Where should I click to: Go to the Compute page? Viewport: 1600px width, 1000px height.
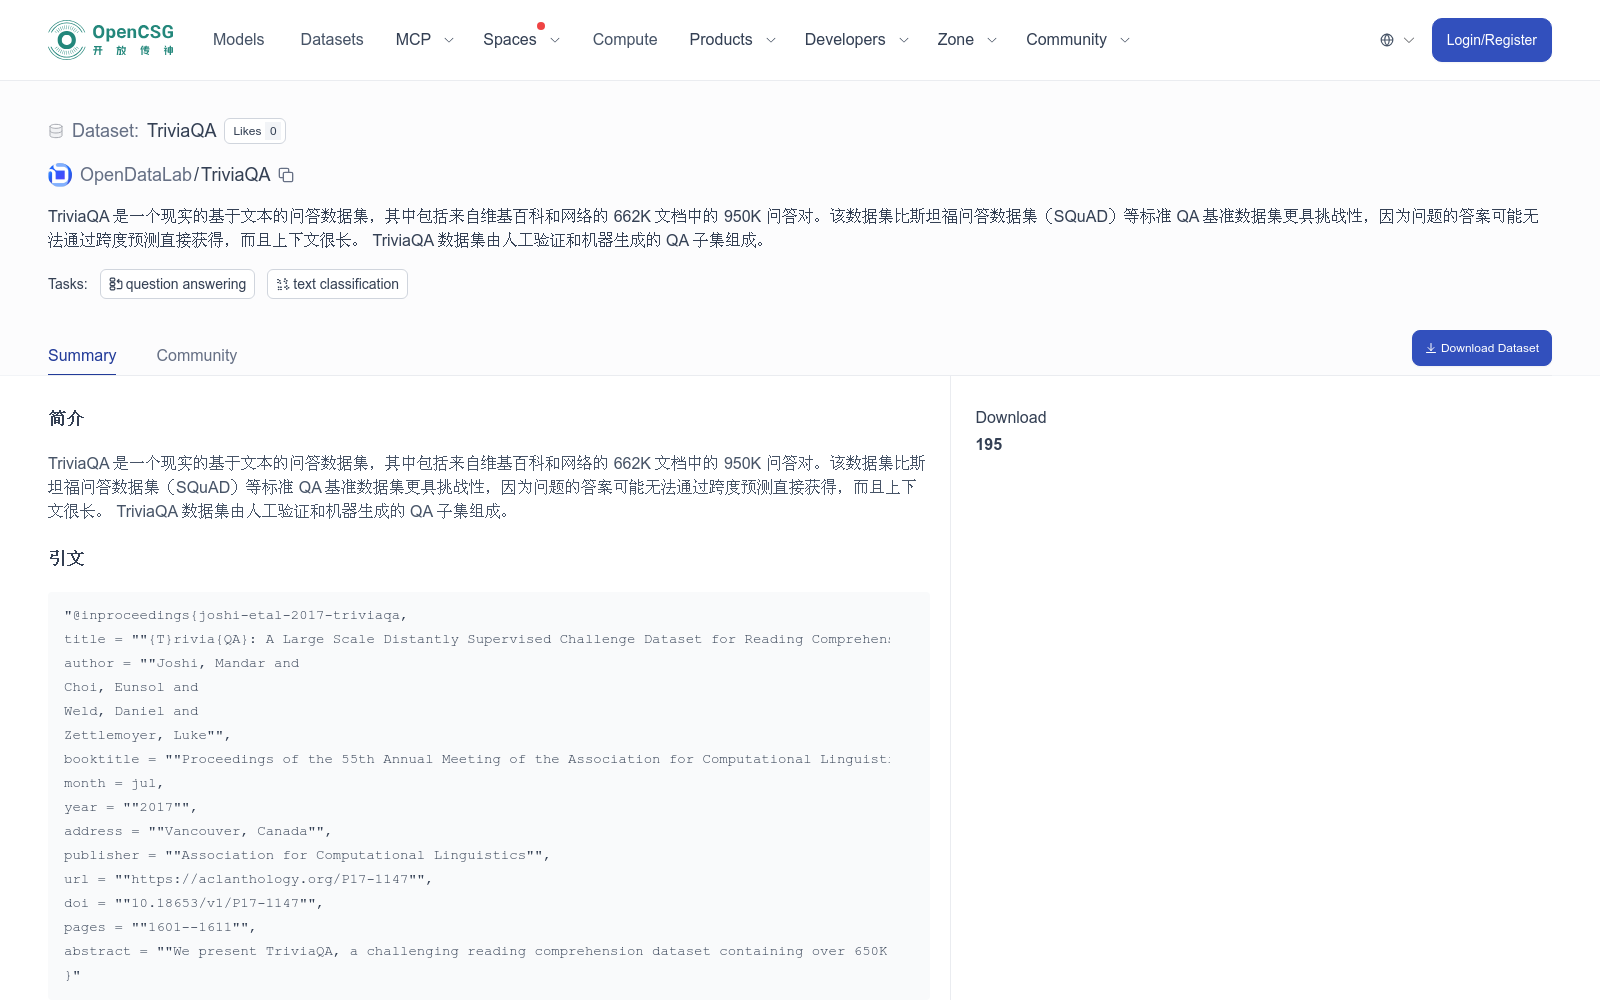pos(625,40)
